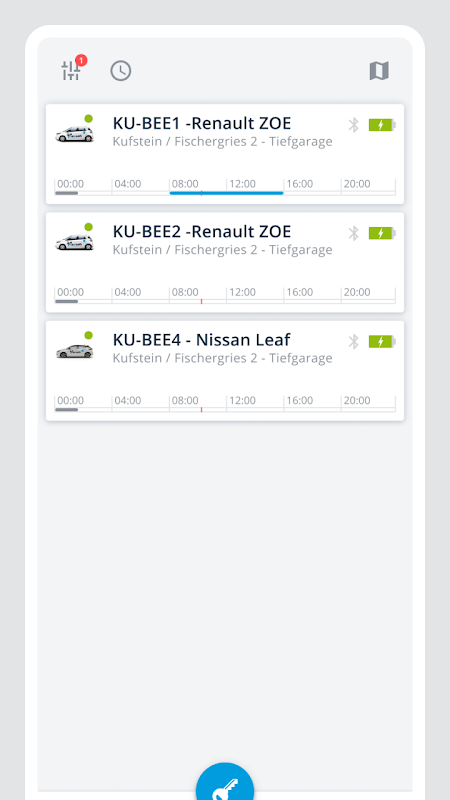Switch to map view icon

pos(379,70)
